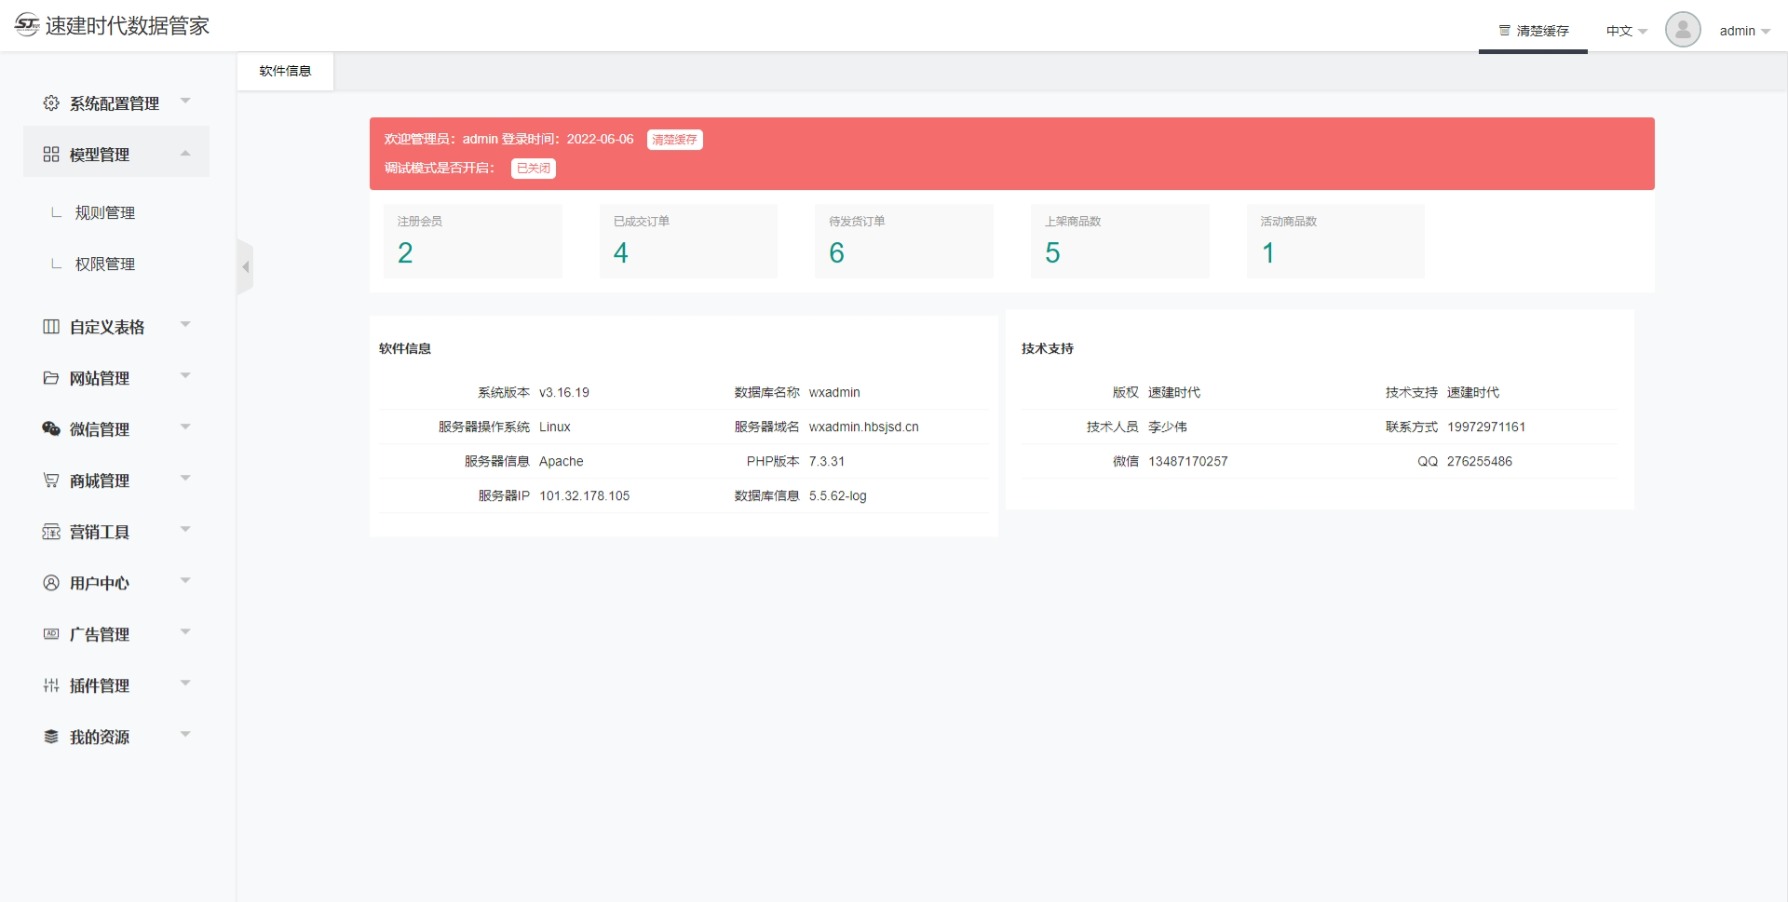The image size is (1788, 902).
Task: Click QQ number 276255486
Action: click(1479, 462)
